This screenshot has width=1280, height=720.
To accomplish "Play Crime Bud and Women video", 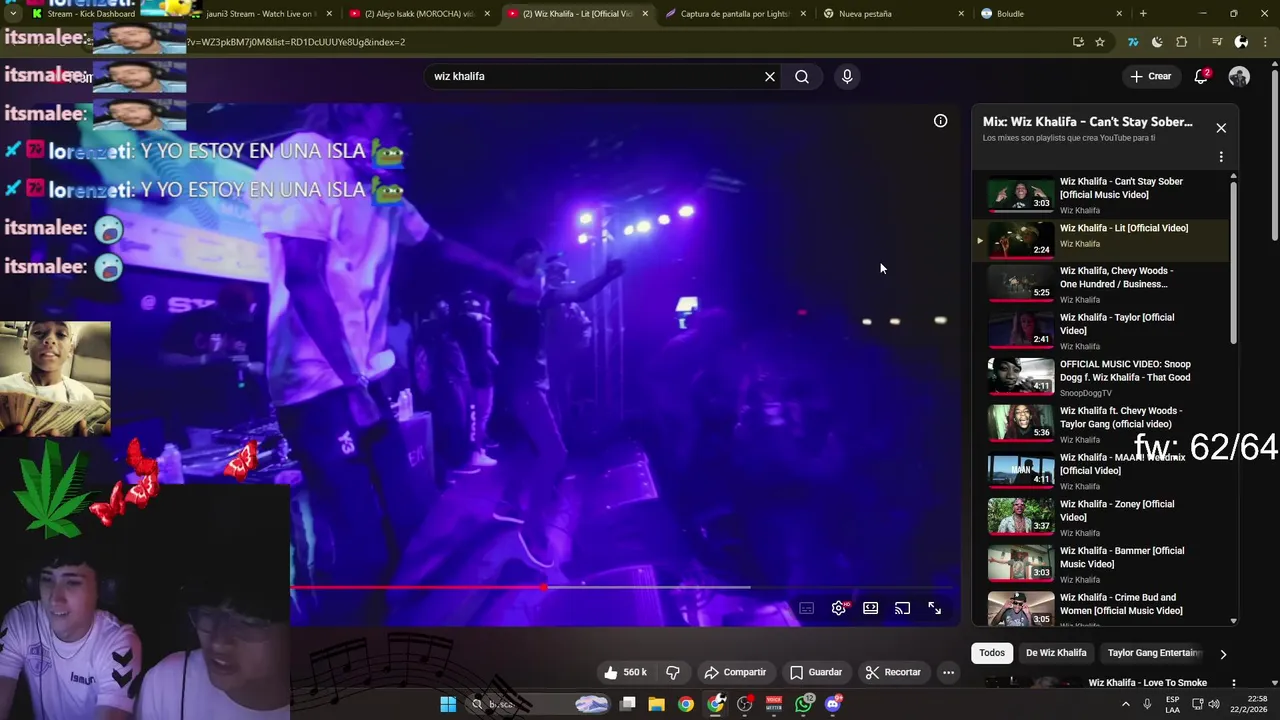I will point(1100,608).
